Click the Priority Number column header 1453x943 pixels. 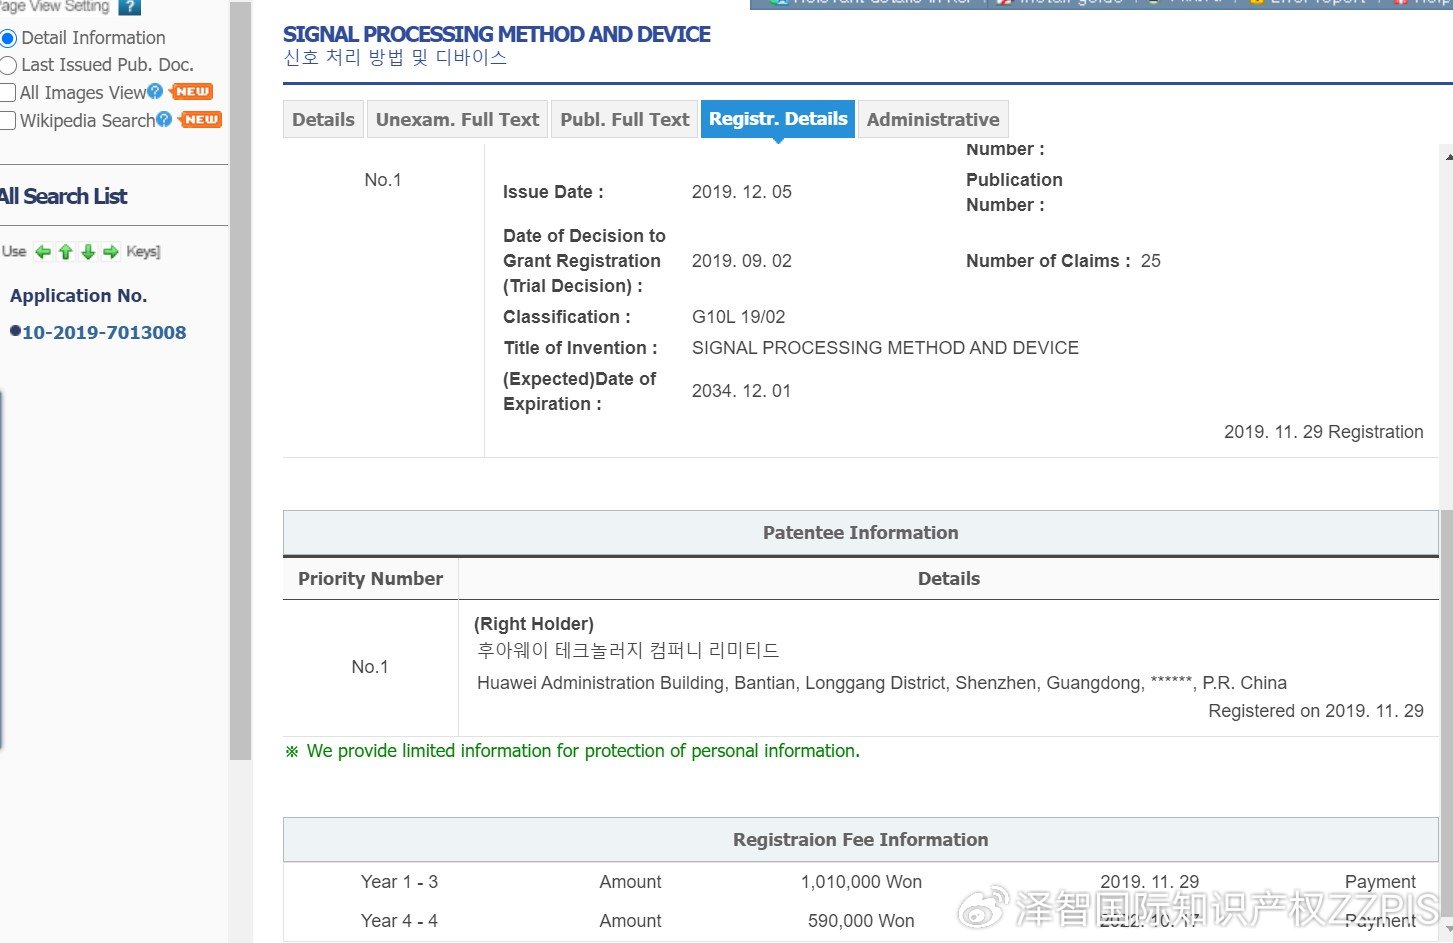click(x=370, y=579)
